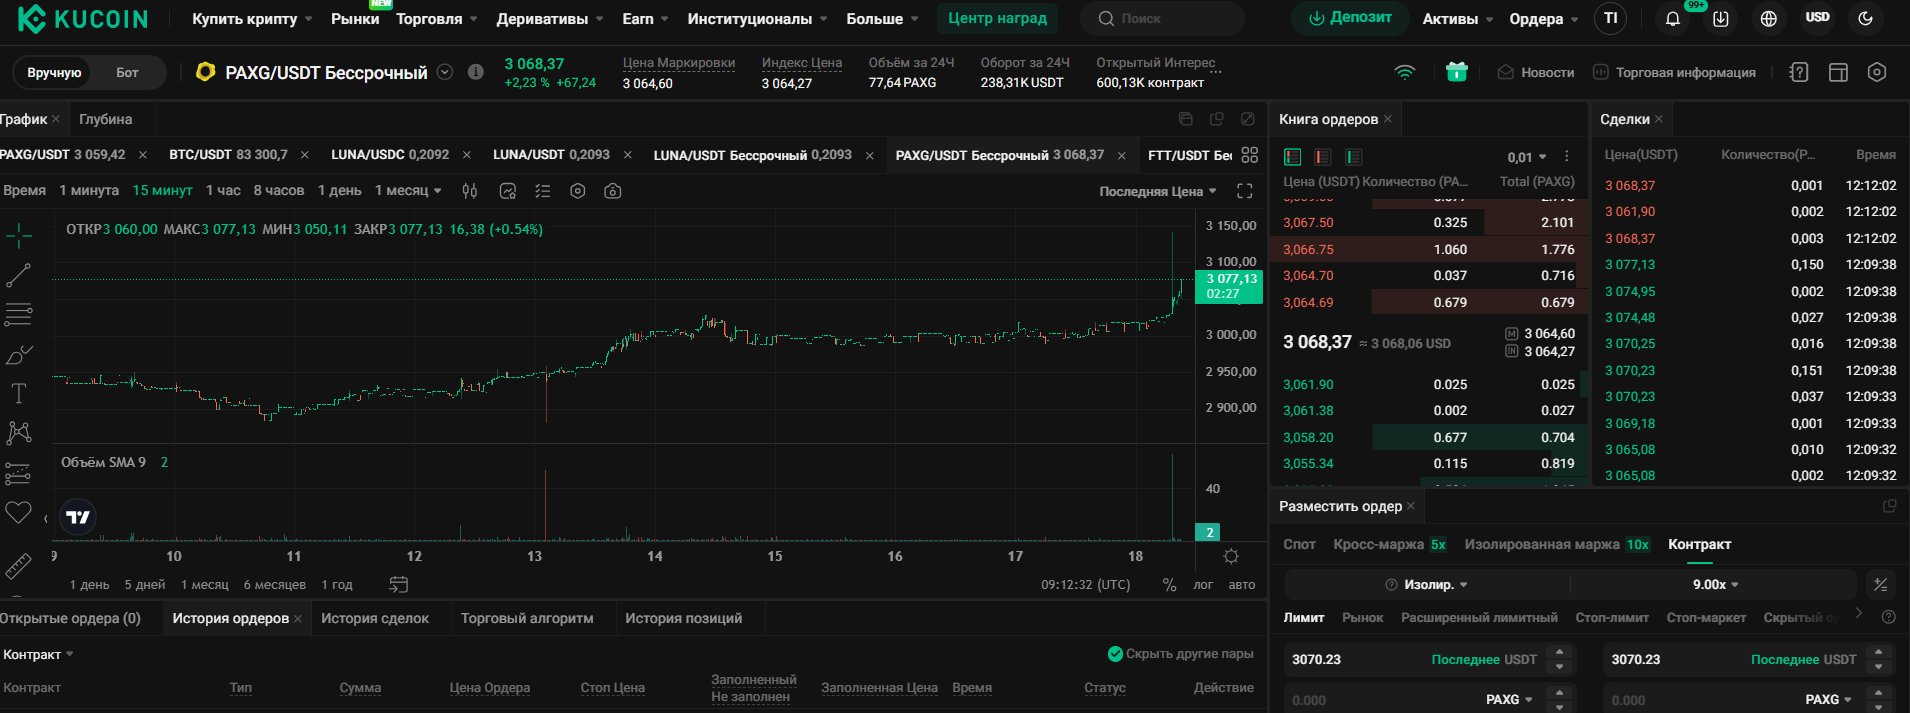Open the help guide icon in trading bar
Viewport: 1910px width, 713px height.
click(1798, 72)
